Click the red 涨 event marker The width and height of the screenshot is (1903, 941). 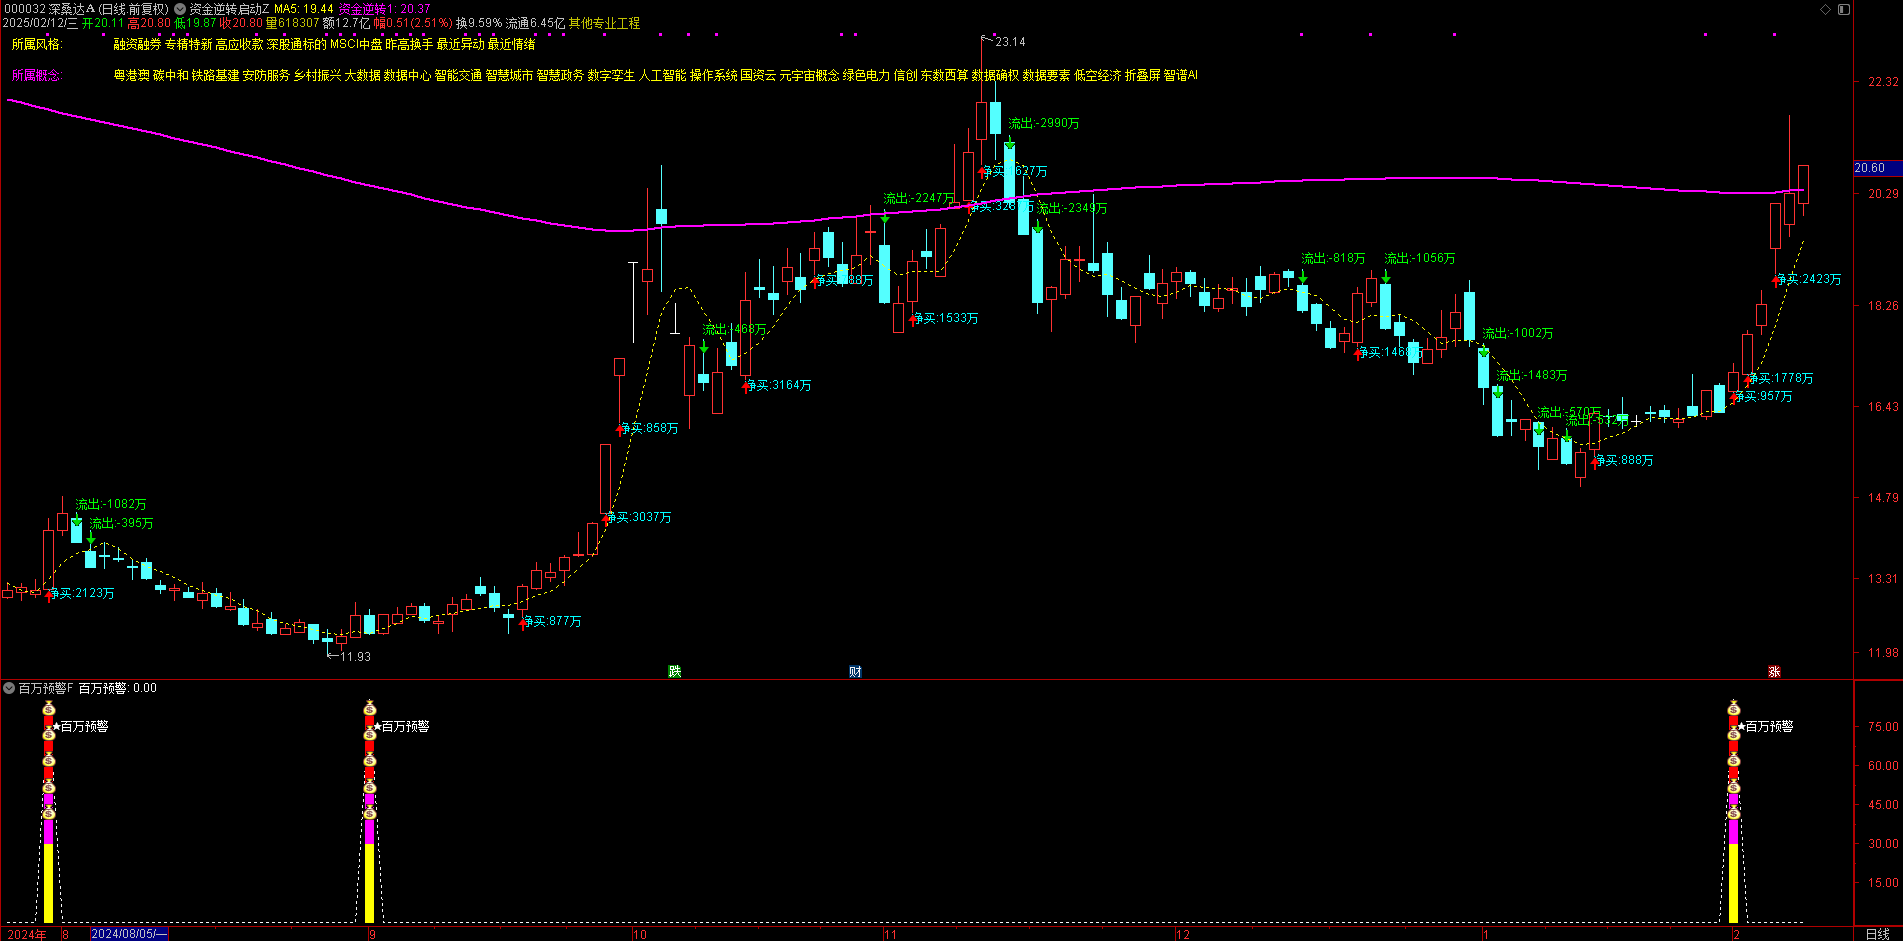1774,671
